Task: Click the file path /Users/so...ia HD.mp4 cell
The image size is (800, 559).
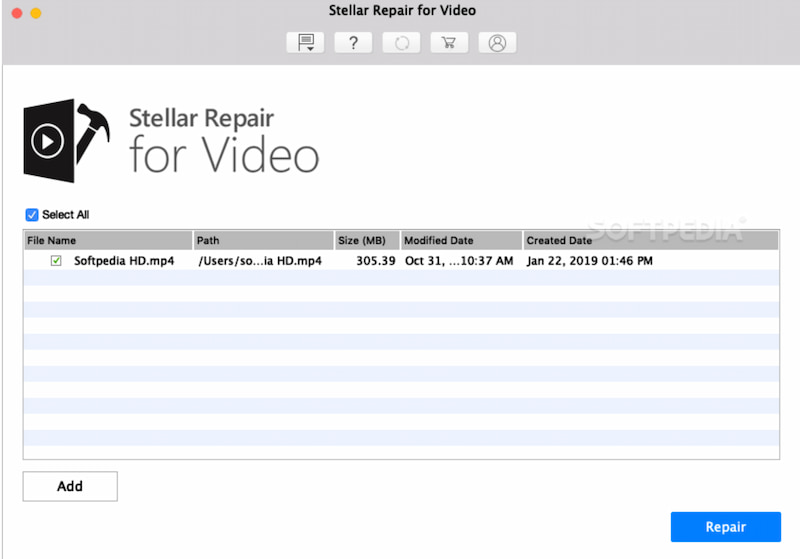Action: pos(259,261)
